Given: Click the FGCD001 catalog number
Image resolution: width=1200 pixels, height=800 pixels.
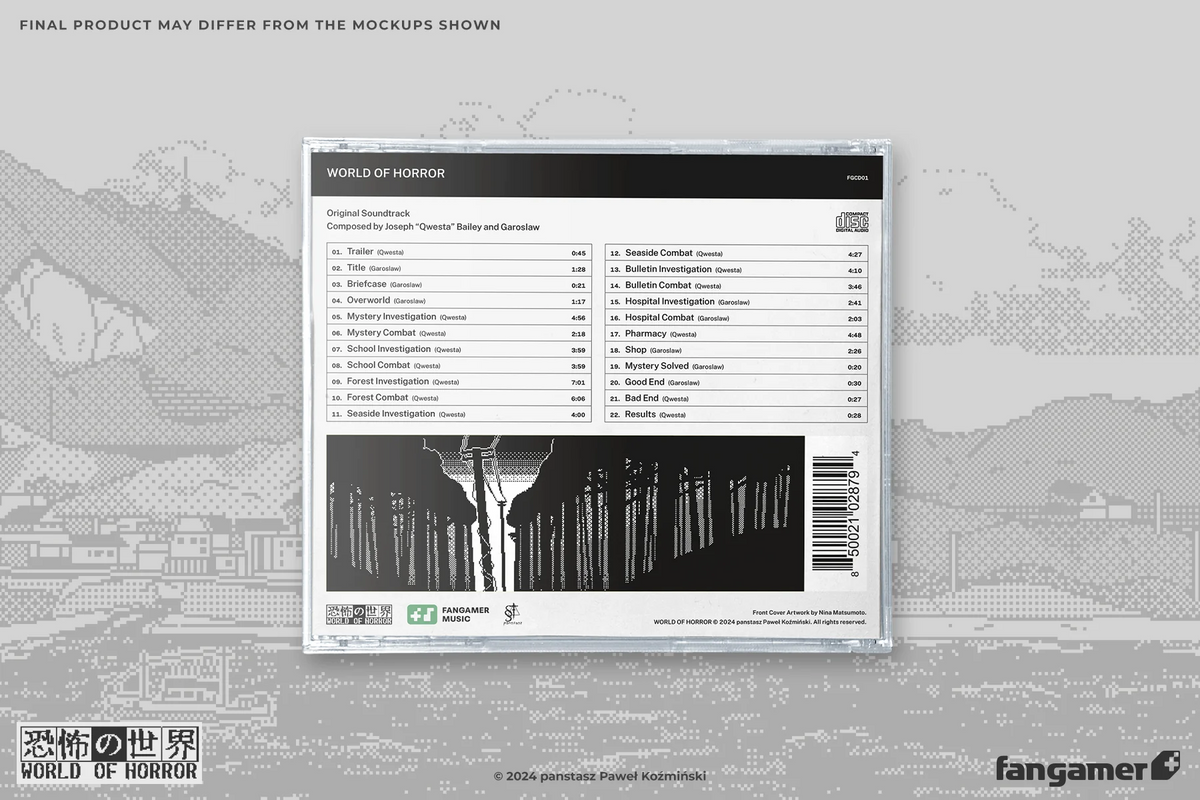Looking at the screenshot, I should [x=857, y=177].
